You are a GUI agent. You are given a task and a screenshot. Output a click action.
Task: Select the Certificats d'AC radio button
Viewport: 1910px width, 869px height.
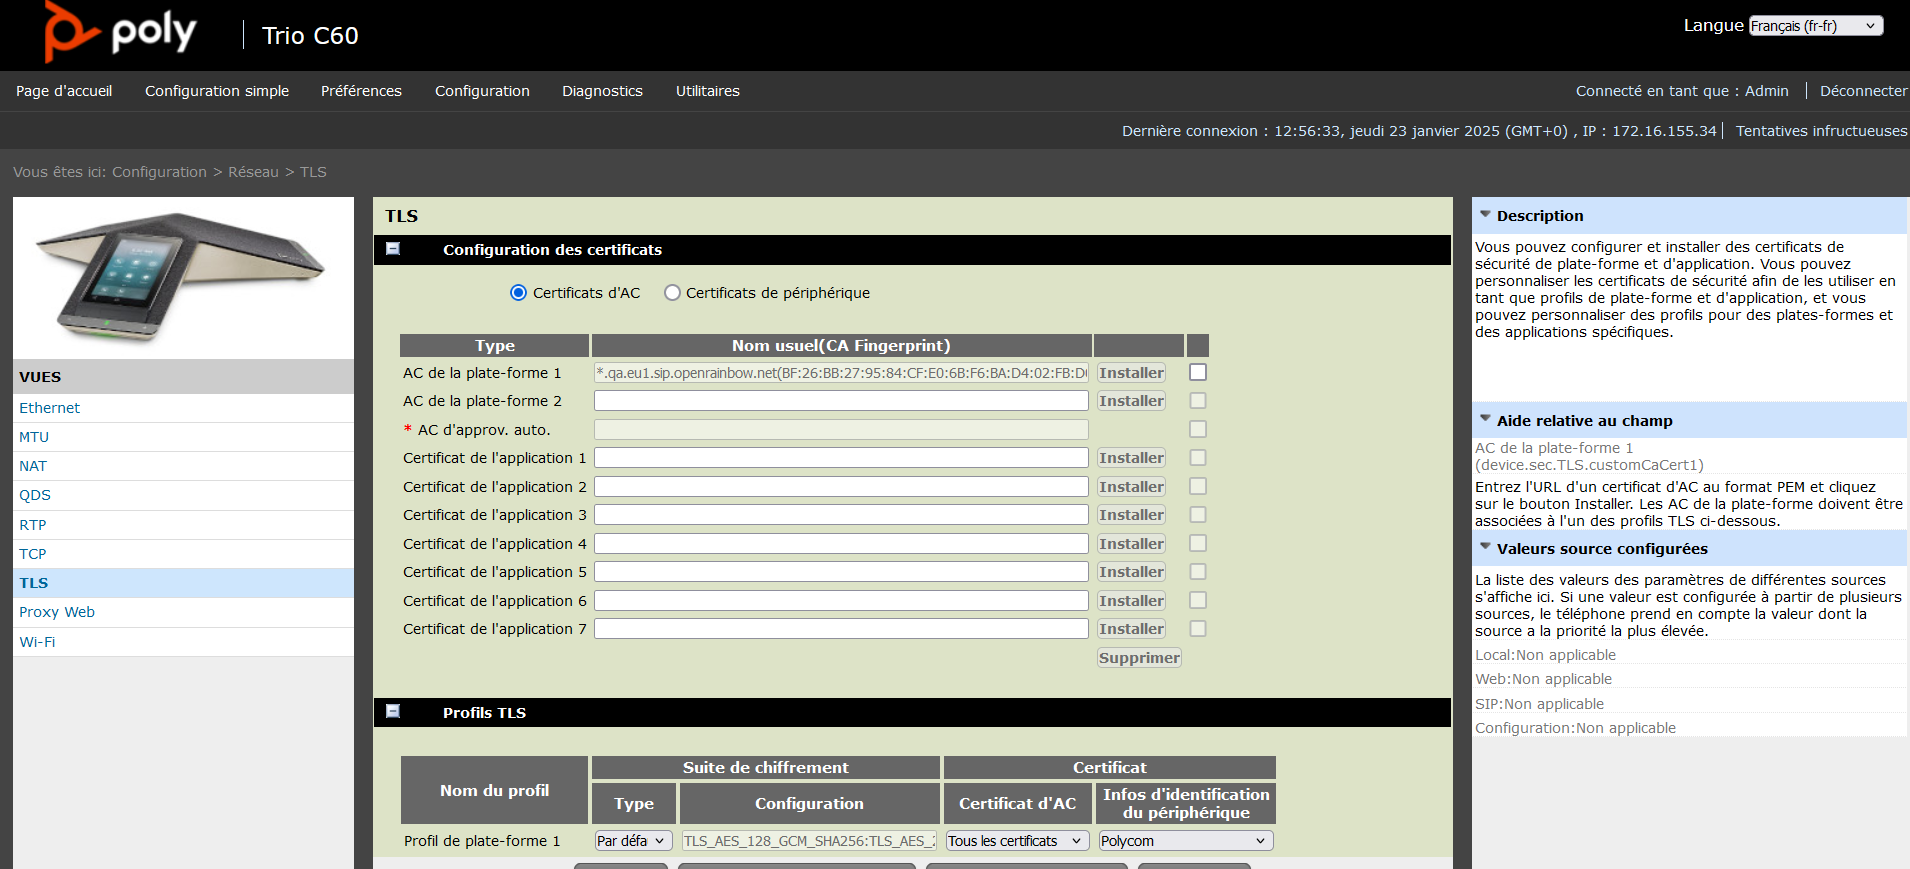pos(518,293)
